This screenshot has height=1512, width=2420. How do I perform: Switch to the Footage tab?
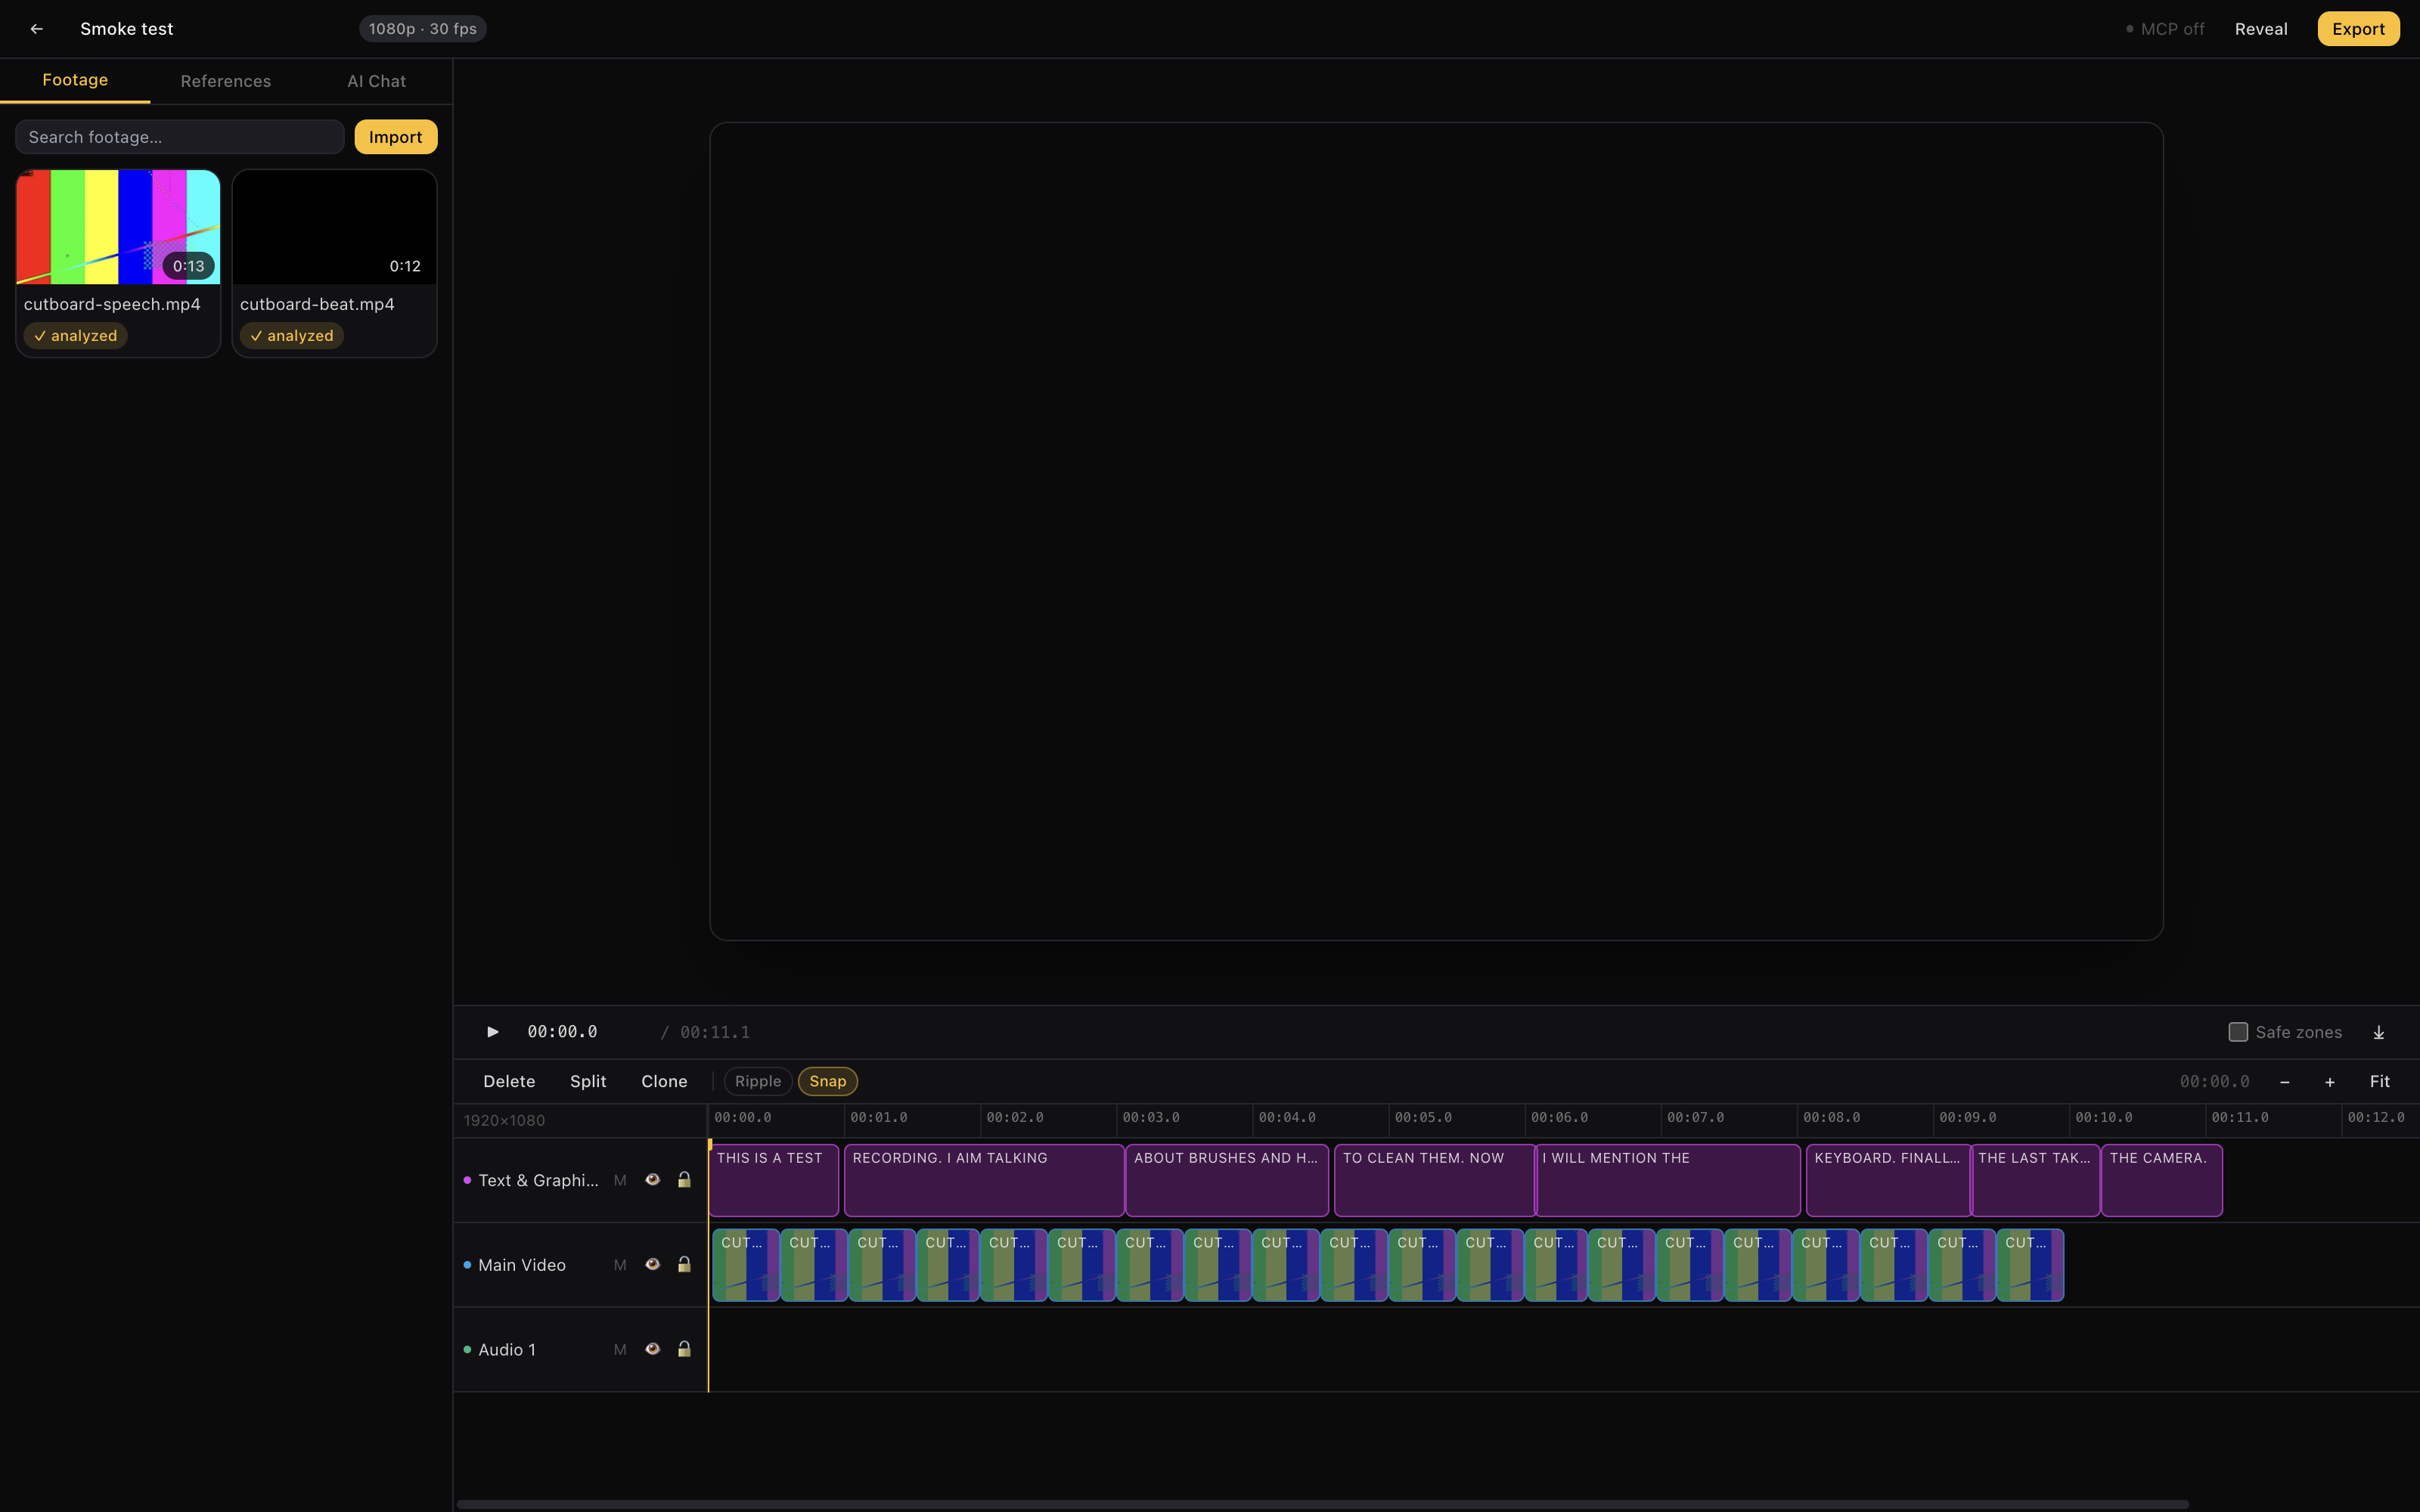(75, 80)
